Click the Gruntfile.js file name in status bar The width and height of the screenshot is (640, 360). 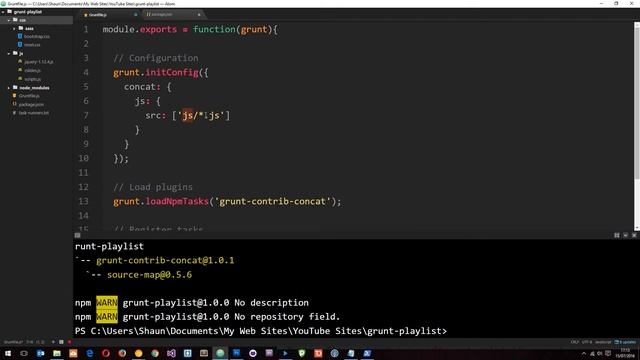[x=13, y=342]
